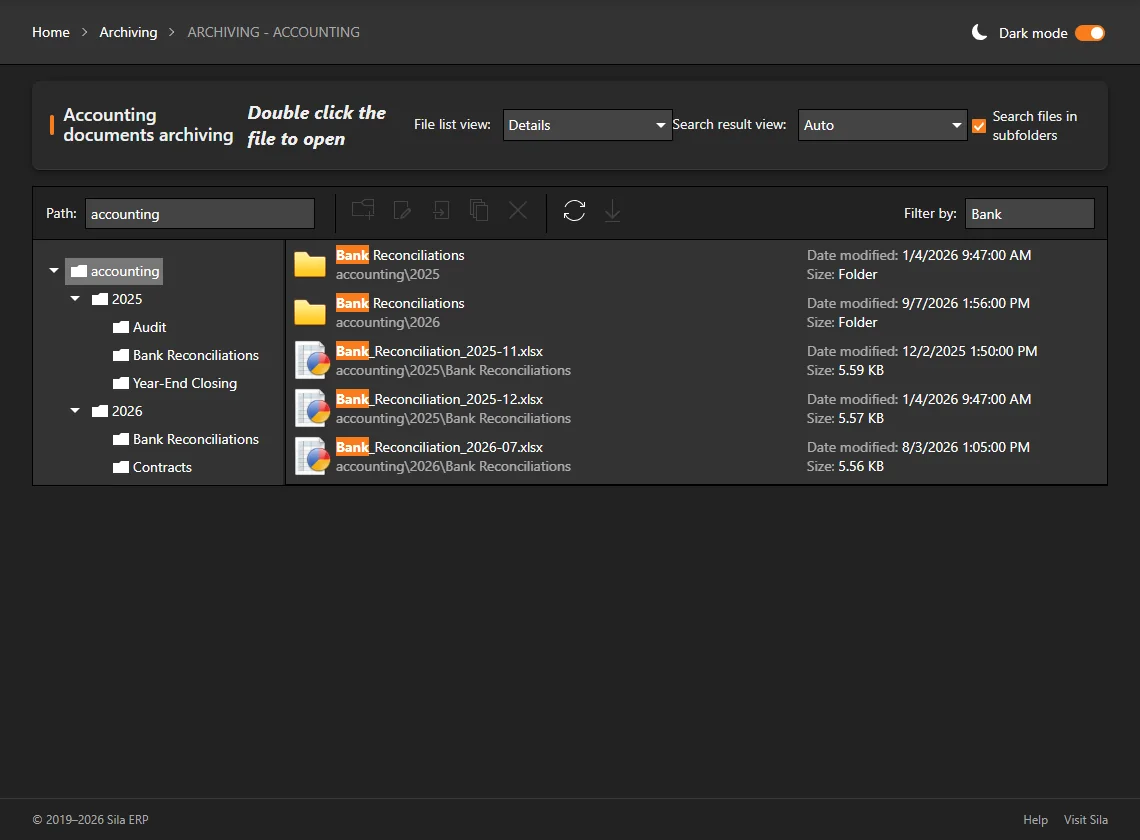Turn off the Dark mode switch

(x=1090, y=33)
